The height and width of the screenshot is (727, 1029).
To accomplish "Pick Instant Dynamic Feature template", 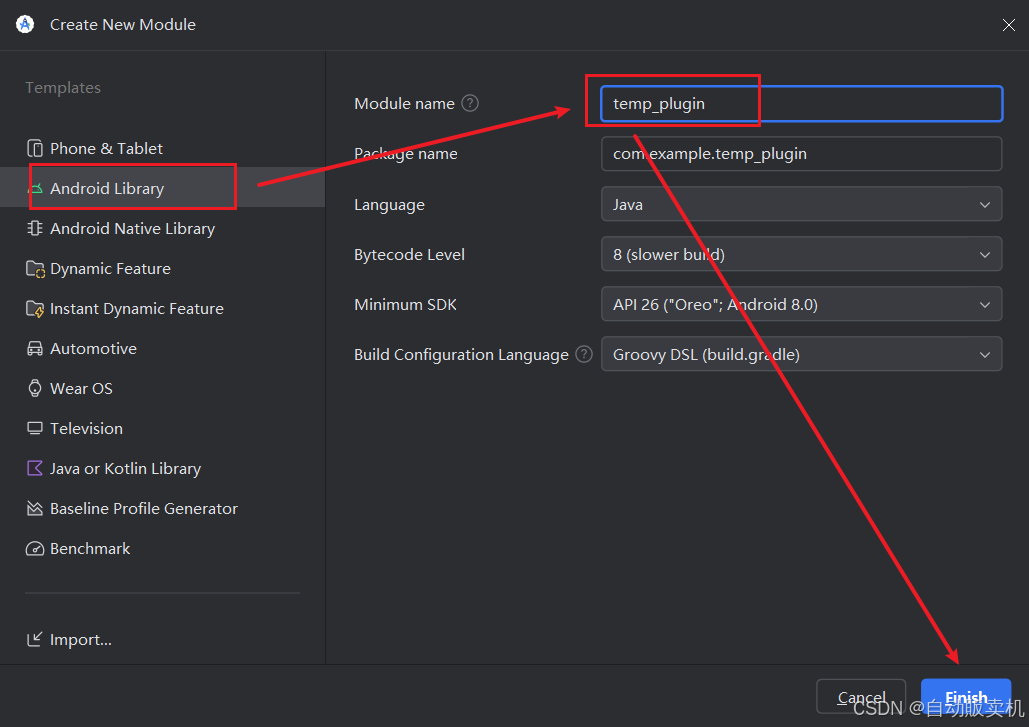I will coord(162,308).
